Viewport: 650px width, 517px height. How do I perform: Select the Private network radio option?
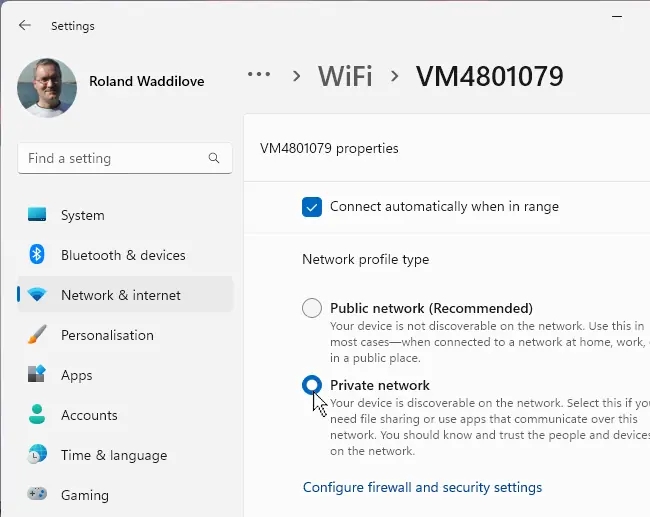(312, 385)
